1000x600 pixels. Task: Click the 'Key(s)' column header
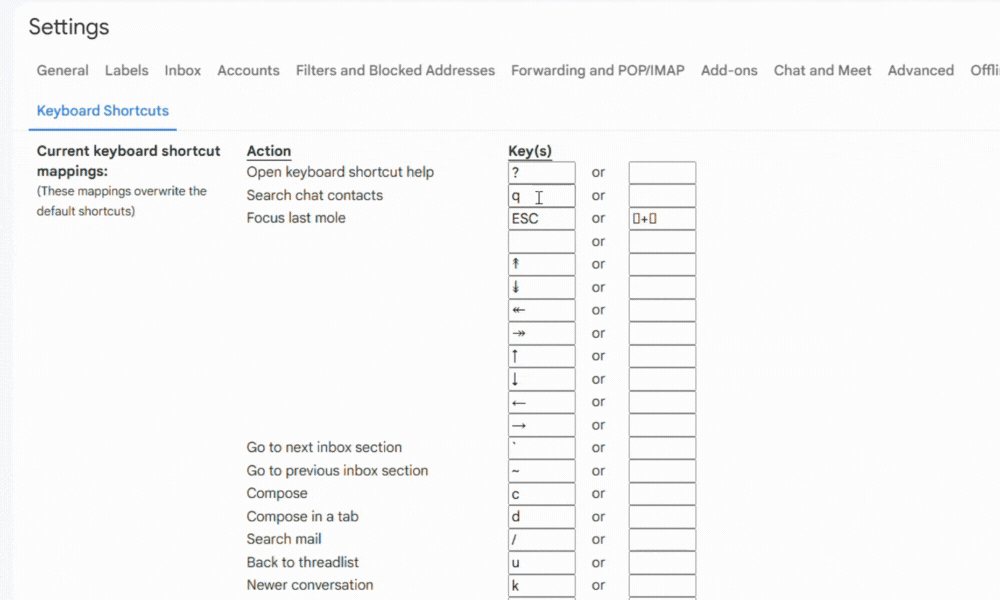pyautogui.click(x=530, y=151)
